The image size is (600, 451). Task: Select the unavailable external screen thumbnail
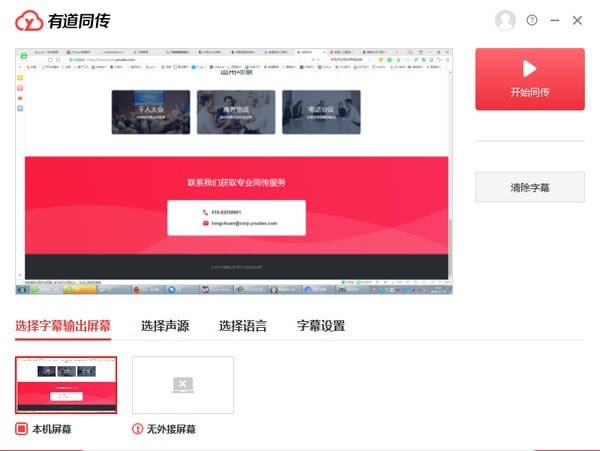183,385
